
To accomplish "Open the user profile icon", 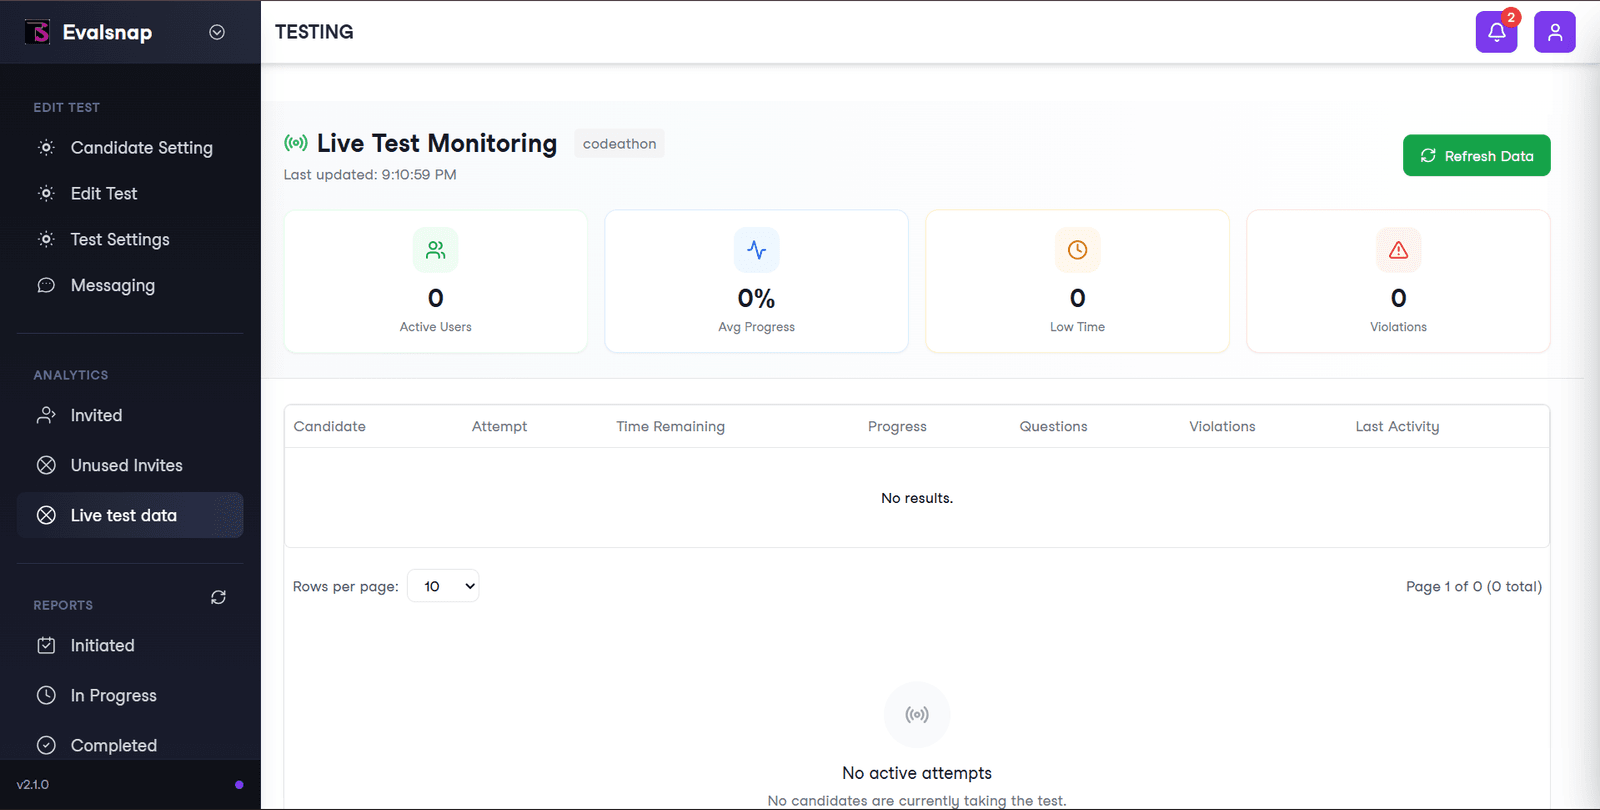I will pyautogui.click(x=1555, y=32).
